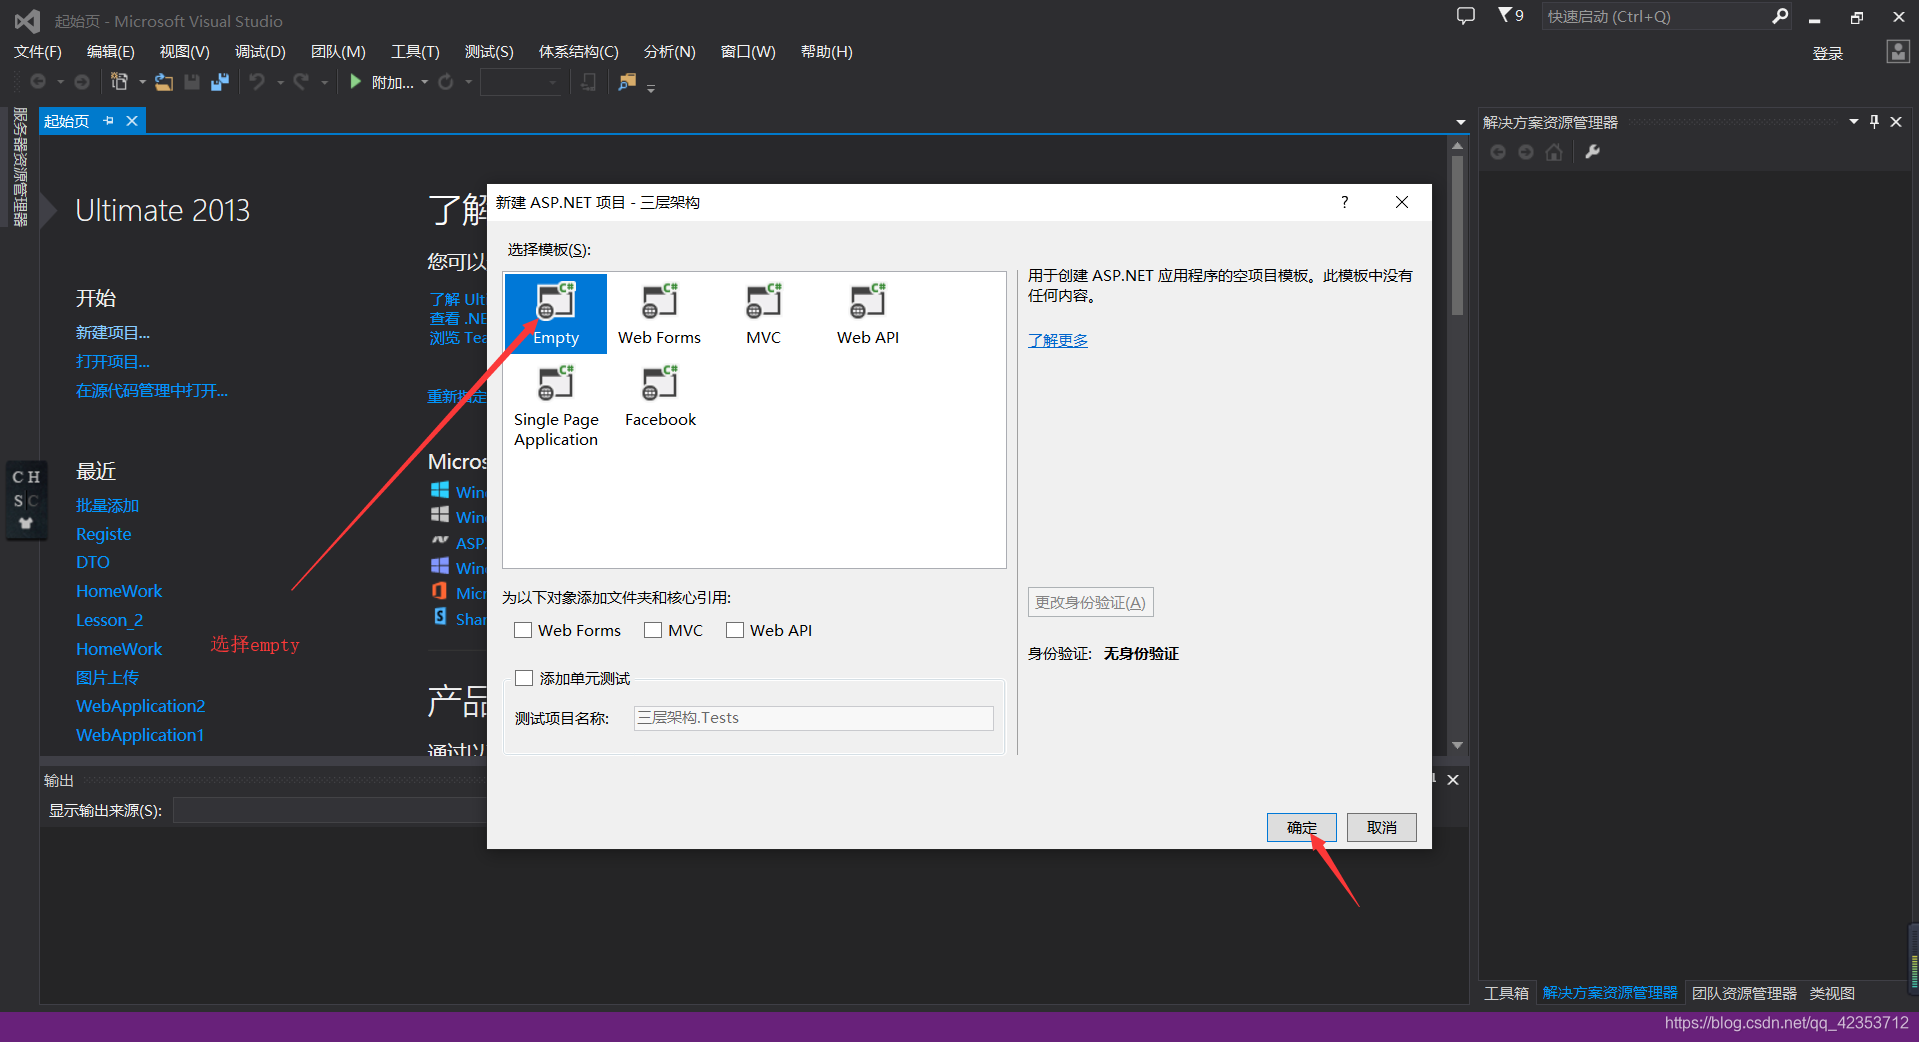The width and height of the screenshot is (1919, 1042).
Task: Click the find in files toolbar icon
Action: pos(627,82)
